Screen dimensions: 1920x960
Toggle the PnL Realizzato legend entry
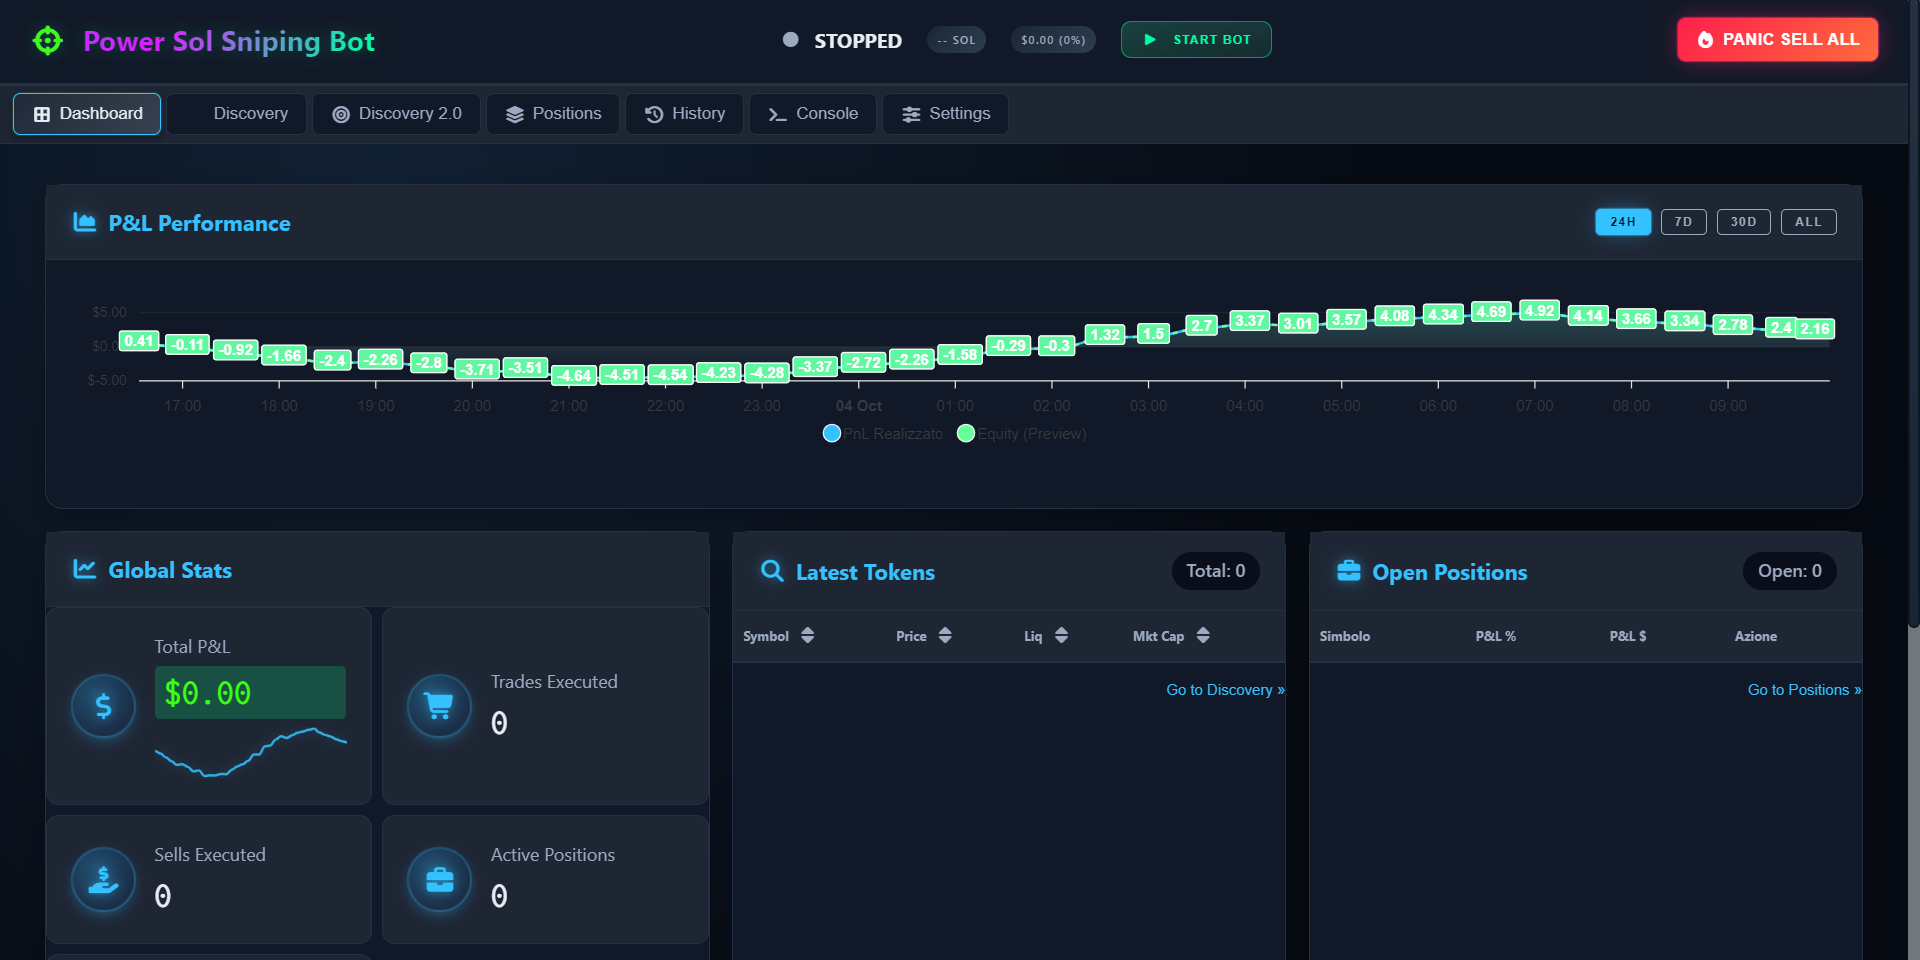tap(882, 433)
